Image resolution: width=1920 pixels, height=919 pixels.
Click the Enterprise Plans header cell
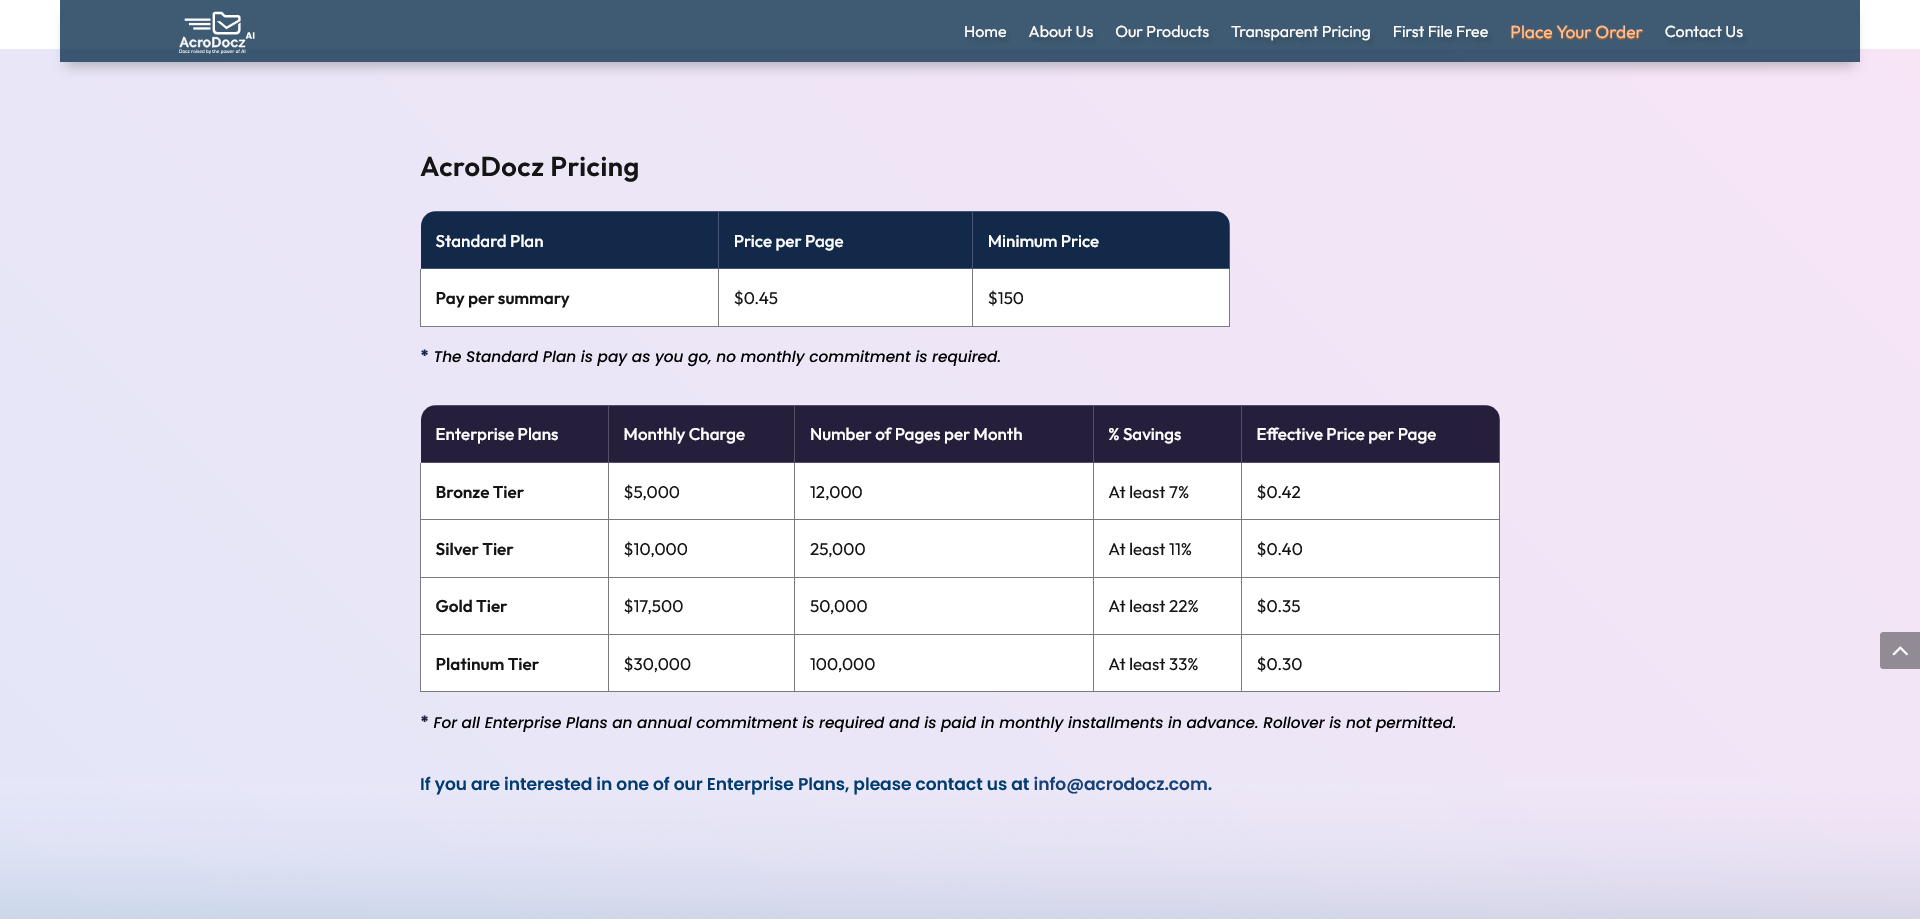click(514, 434)
